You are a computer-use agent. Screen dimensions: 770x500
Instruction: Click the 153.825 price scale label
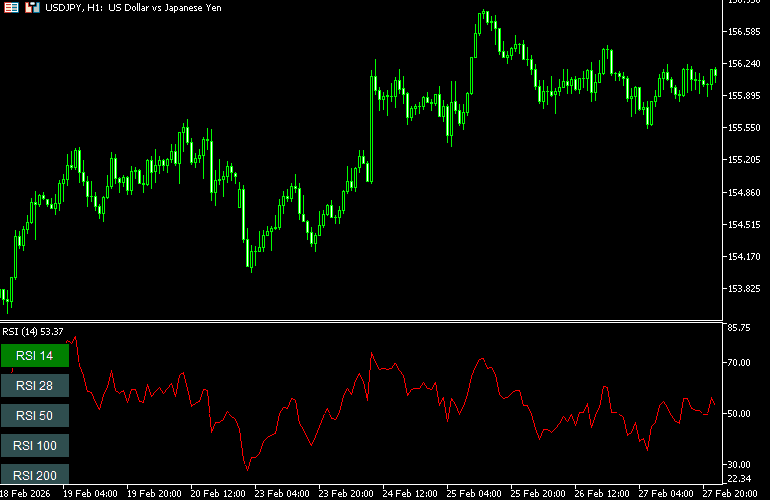[743, 289]
